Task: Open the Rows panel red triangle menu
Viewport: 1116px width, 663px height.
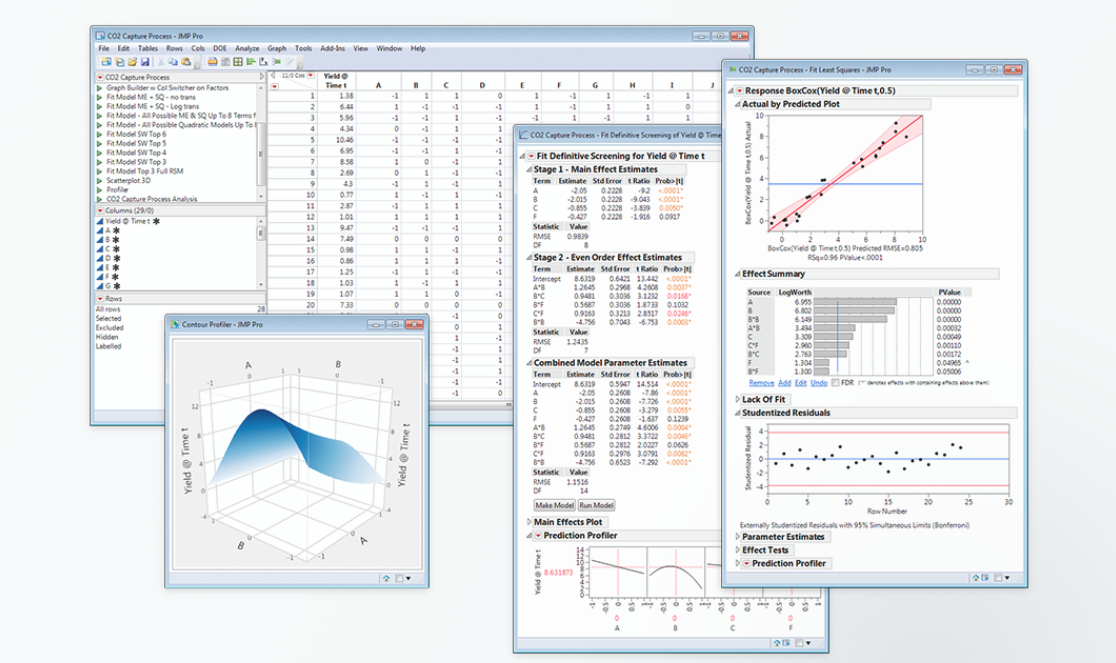Action: pyautogui.click(x=100, y=299)
